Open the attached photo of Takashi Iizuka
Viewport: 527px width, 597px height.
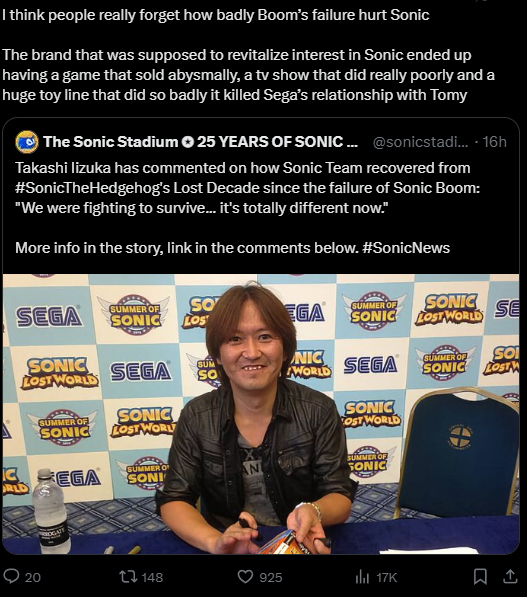(x=261, y=414)
